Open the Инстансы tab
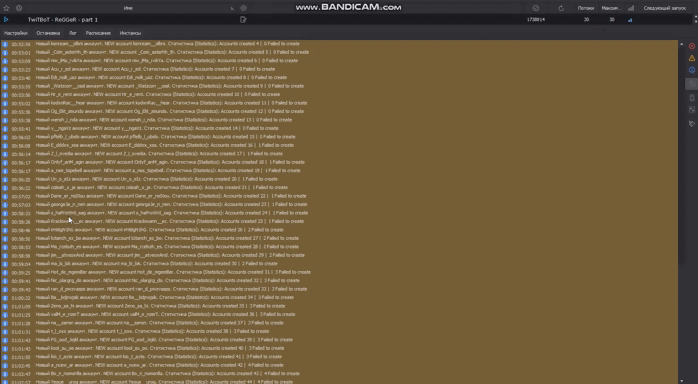The height and width of the screenshot is (384, 698). click(x=130, y=33)
